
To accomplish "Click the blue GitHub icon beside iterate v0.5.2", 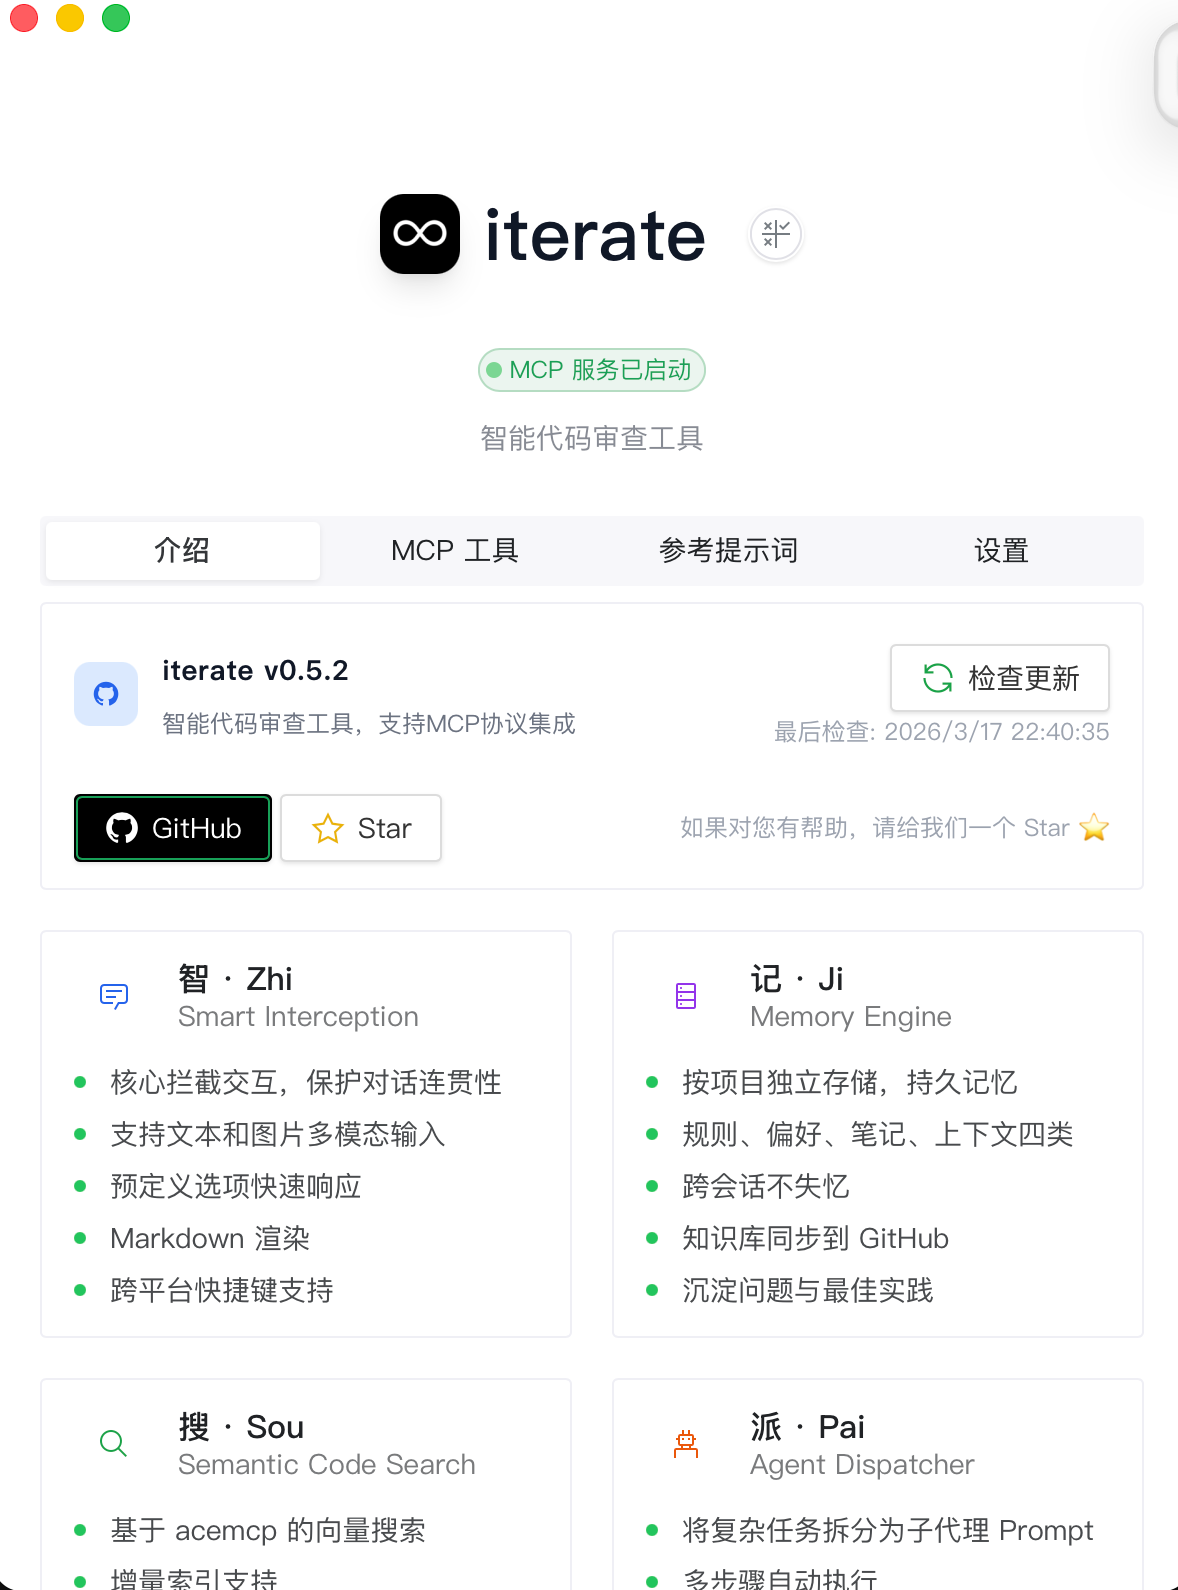I will (x=106, y=694).
